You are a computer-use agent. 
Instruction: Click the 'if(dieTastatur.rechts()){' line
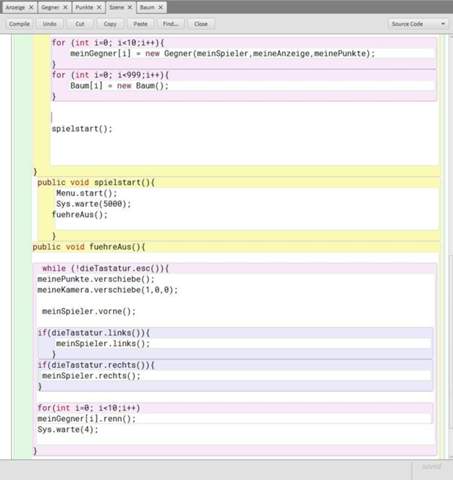pos(96,365)
